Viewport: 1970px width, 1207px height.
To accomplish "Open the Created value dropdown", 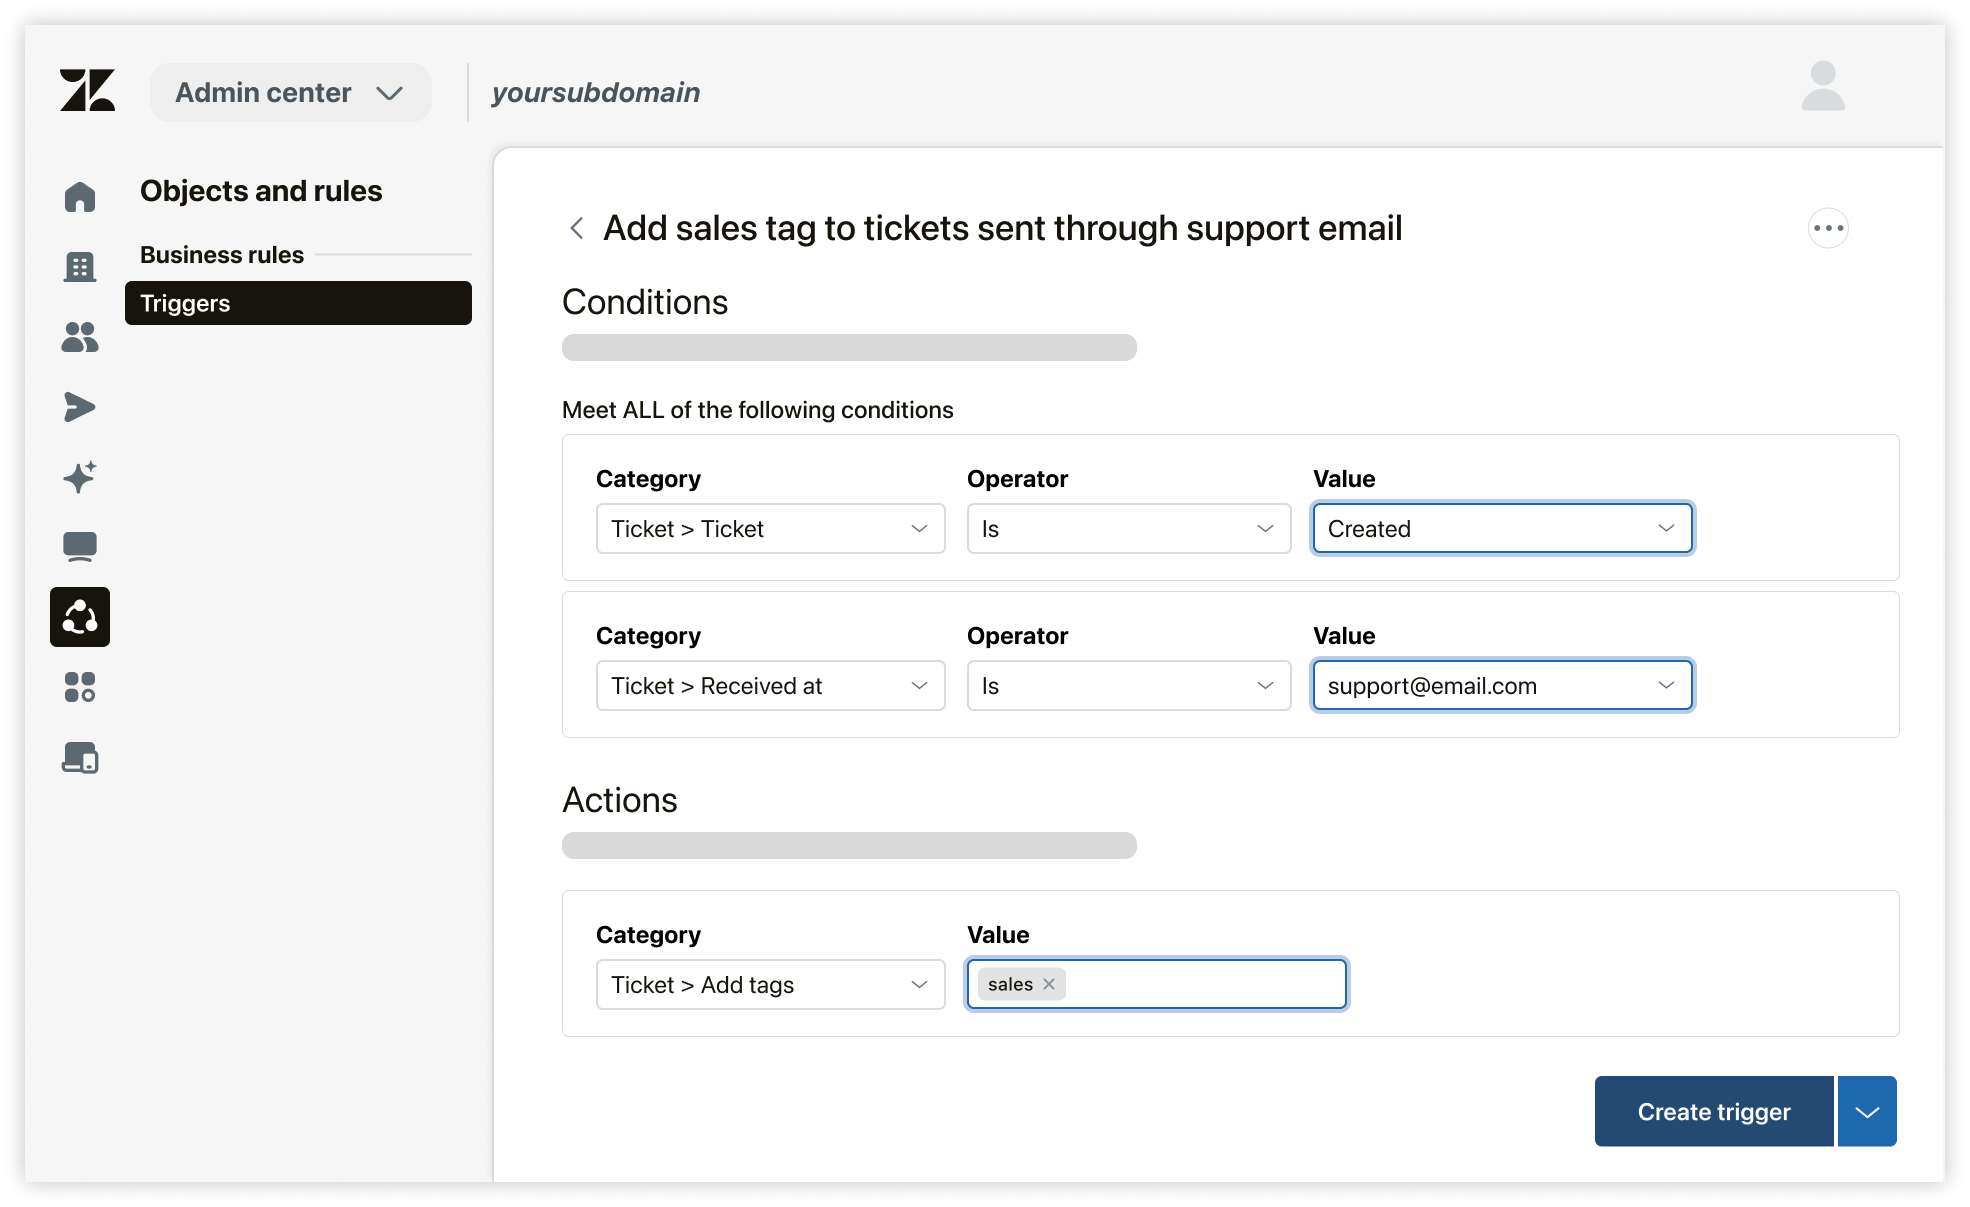I will click(x=1502, y=529).
